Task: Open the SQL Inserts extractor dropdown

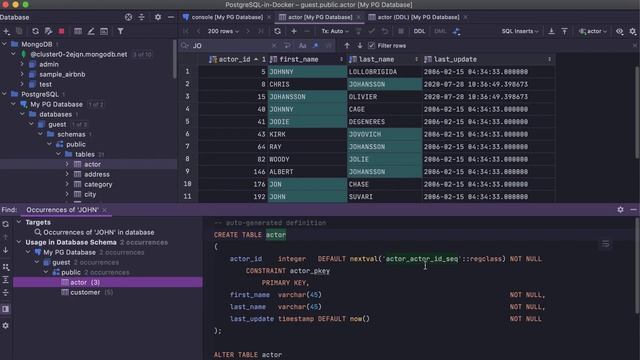Action: (x=520, y=31)
